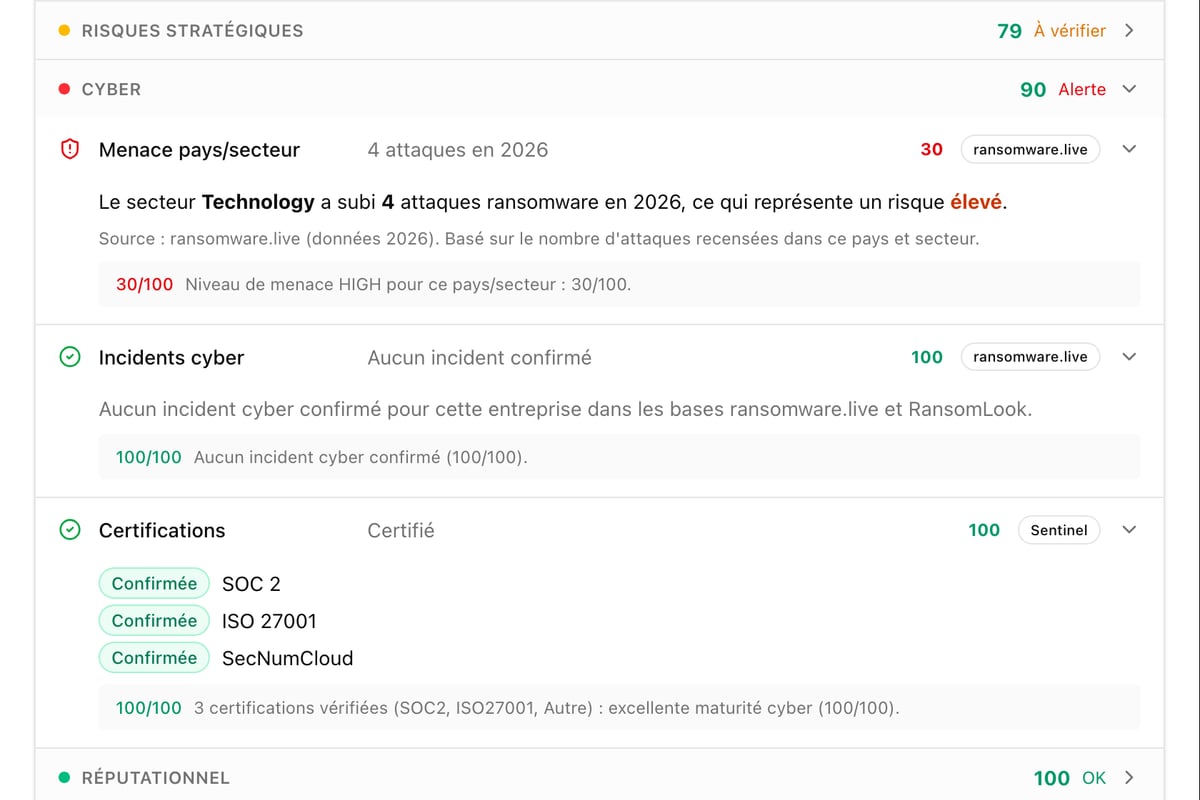Screen dimensions: 1200x800
Task: Collapse the Cyber section chevron
Action: (1130, 89)
